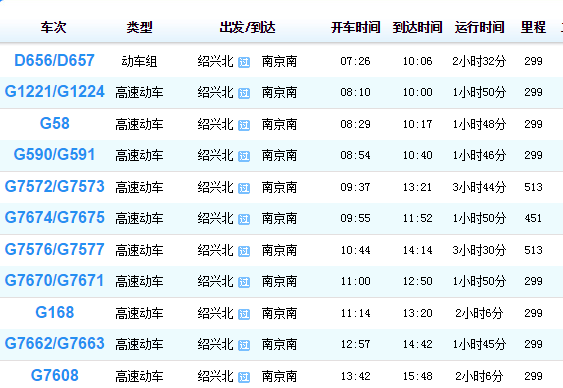Click the 过 icon in the G7608 row

pos(244,377)
